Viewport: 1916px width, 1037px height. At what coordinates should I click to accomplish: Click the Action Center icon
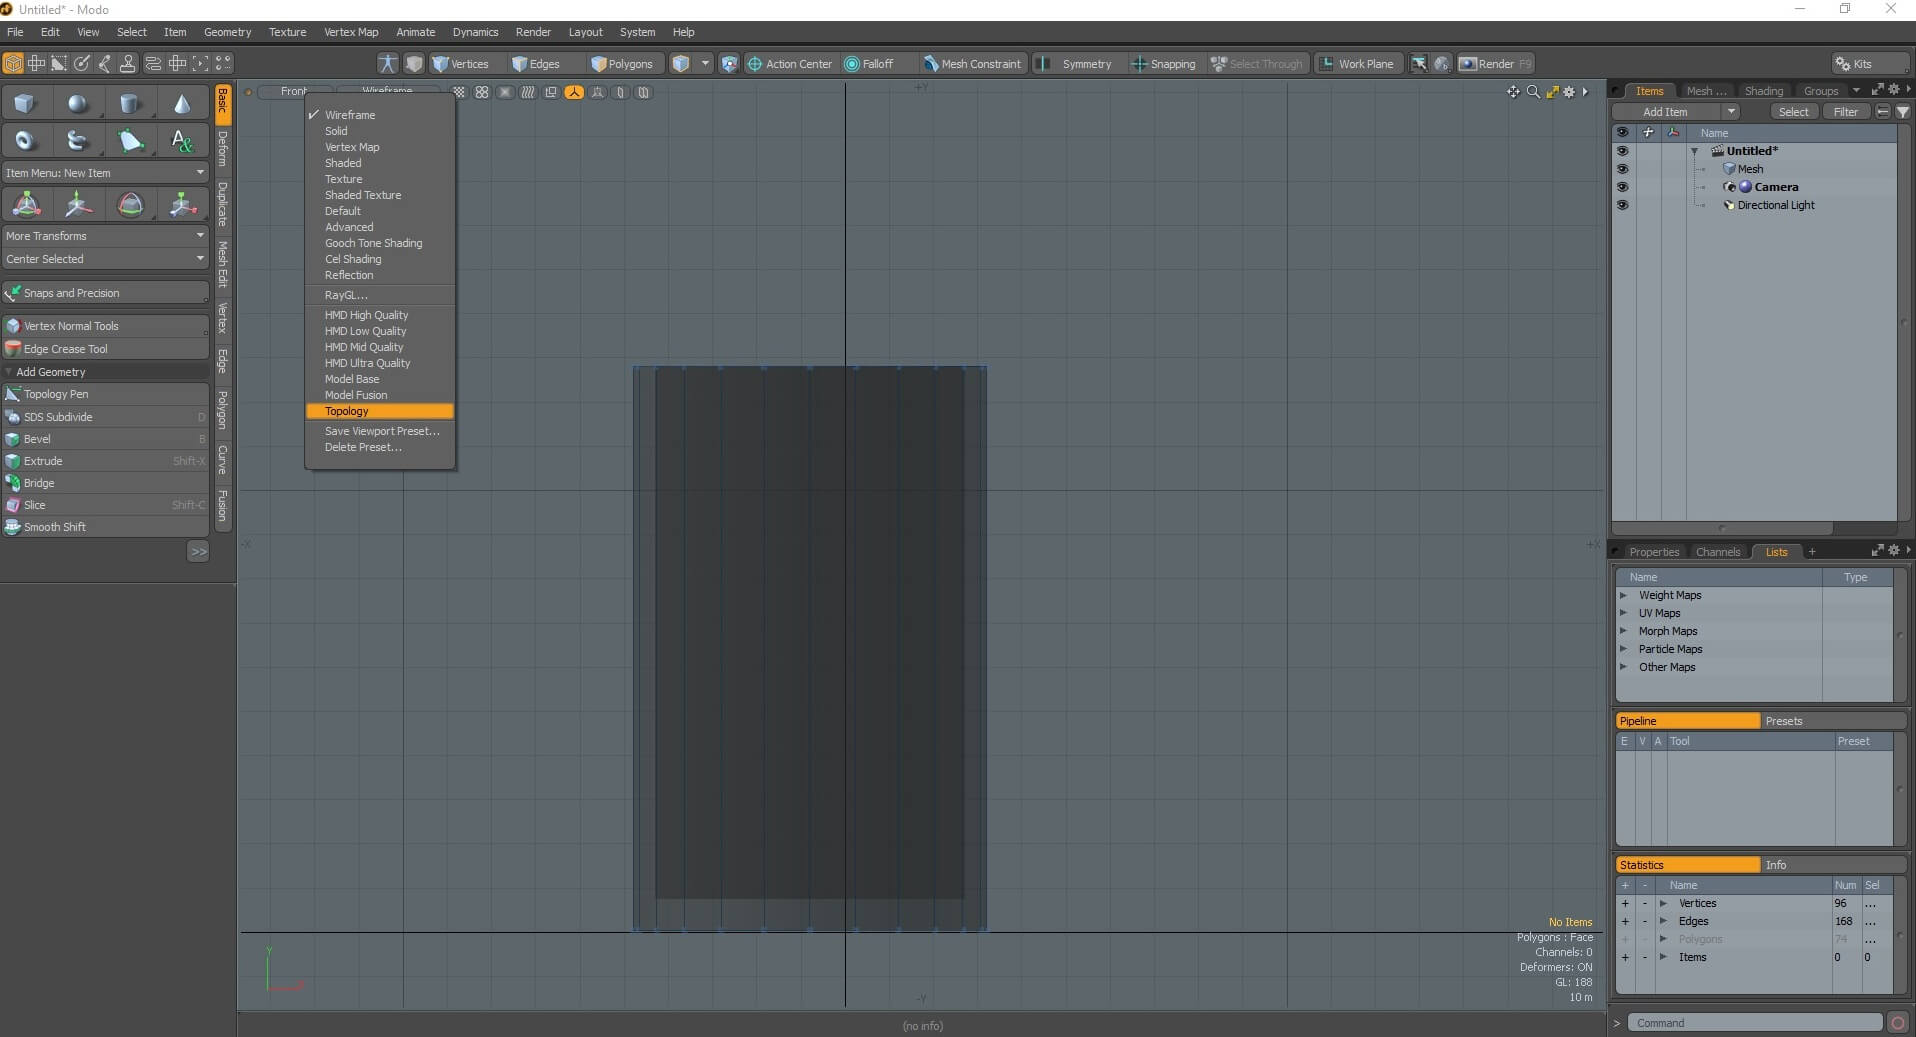(757, 63)
